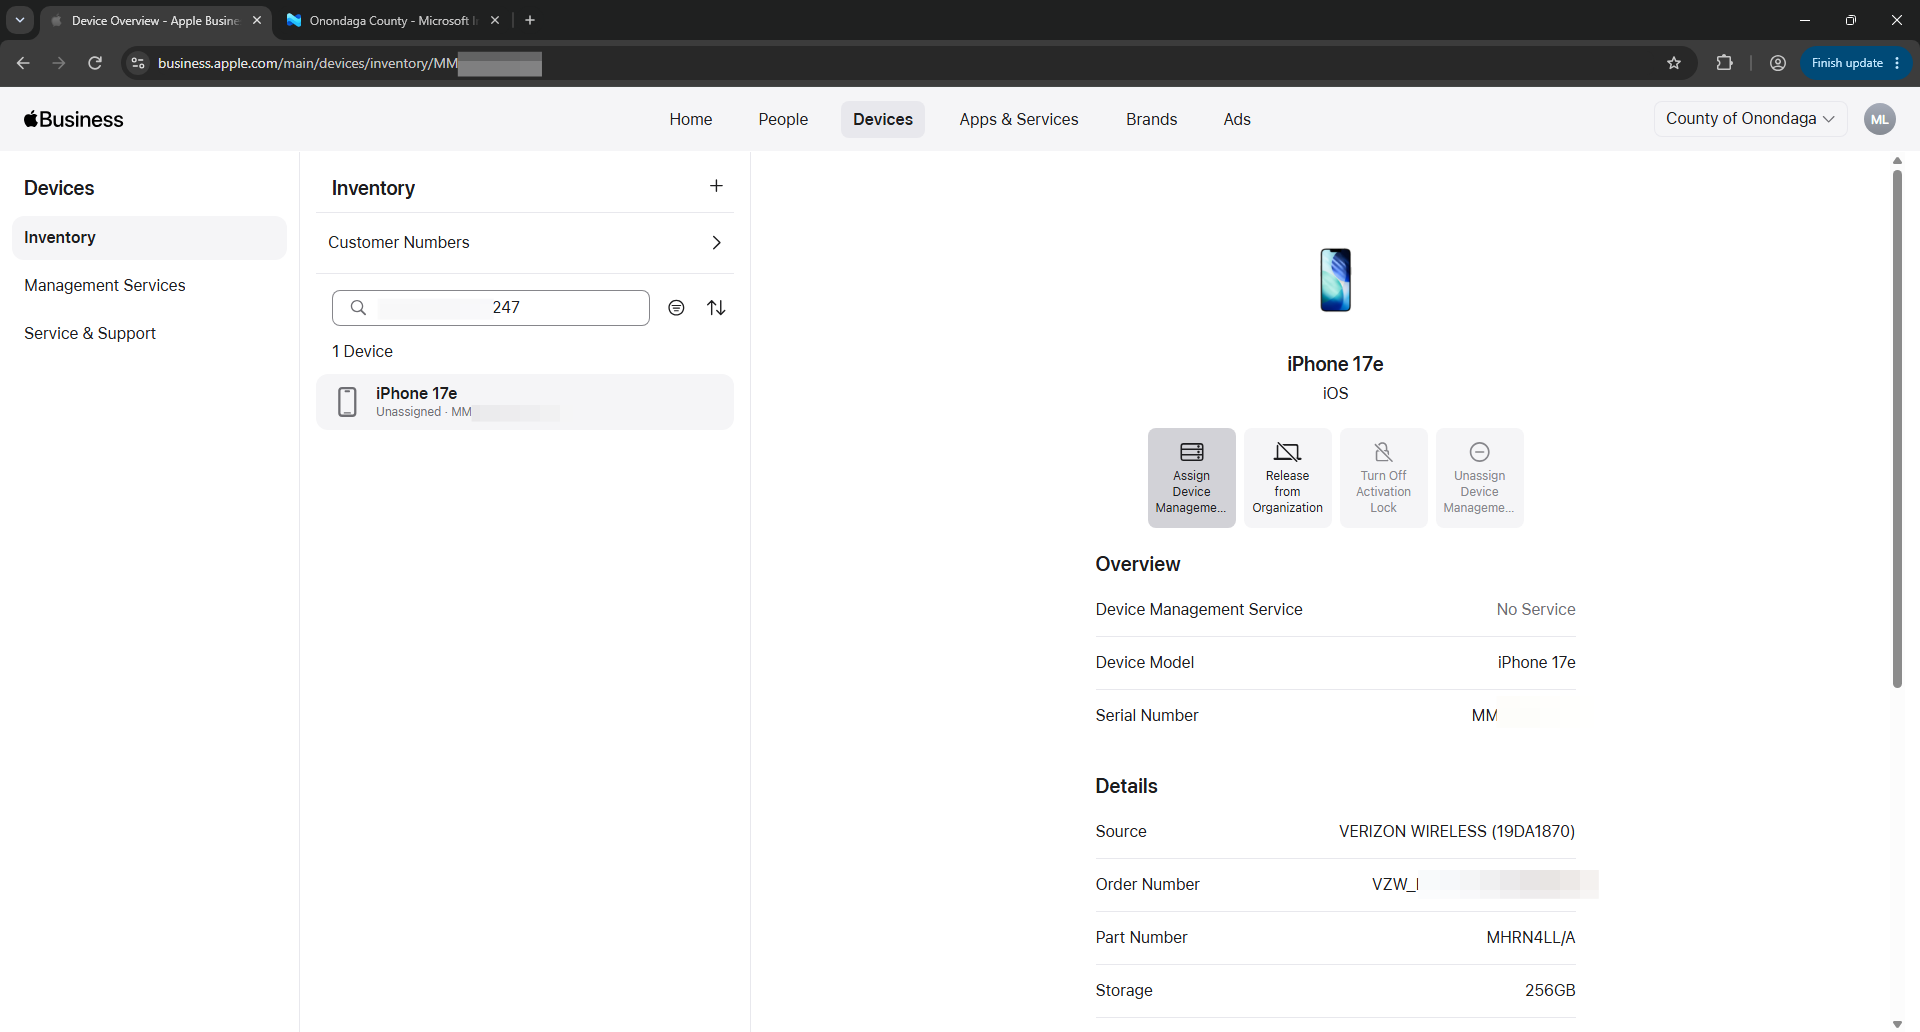Open browser extensions puzzle icon
The width and height of the screenshot is (1920, 1032).
pyautogui.click(x=1724, y=63)
